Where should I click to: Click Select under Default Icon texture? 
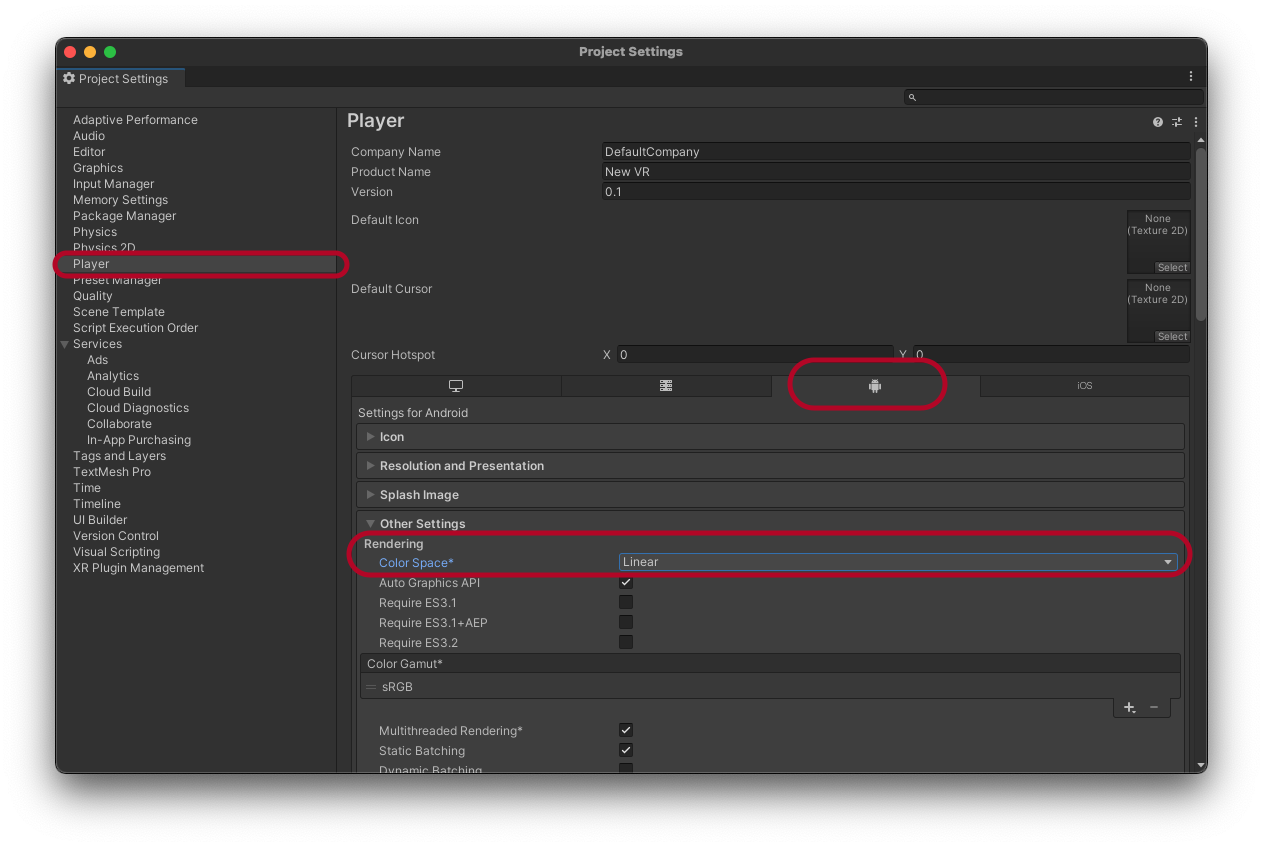(x=1172, y=268)
